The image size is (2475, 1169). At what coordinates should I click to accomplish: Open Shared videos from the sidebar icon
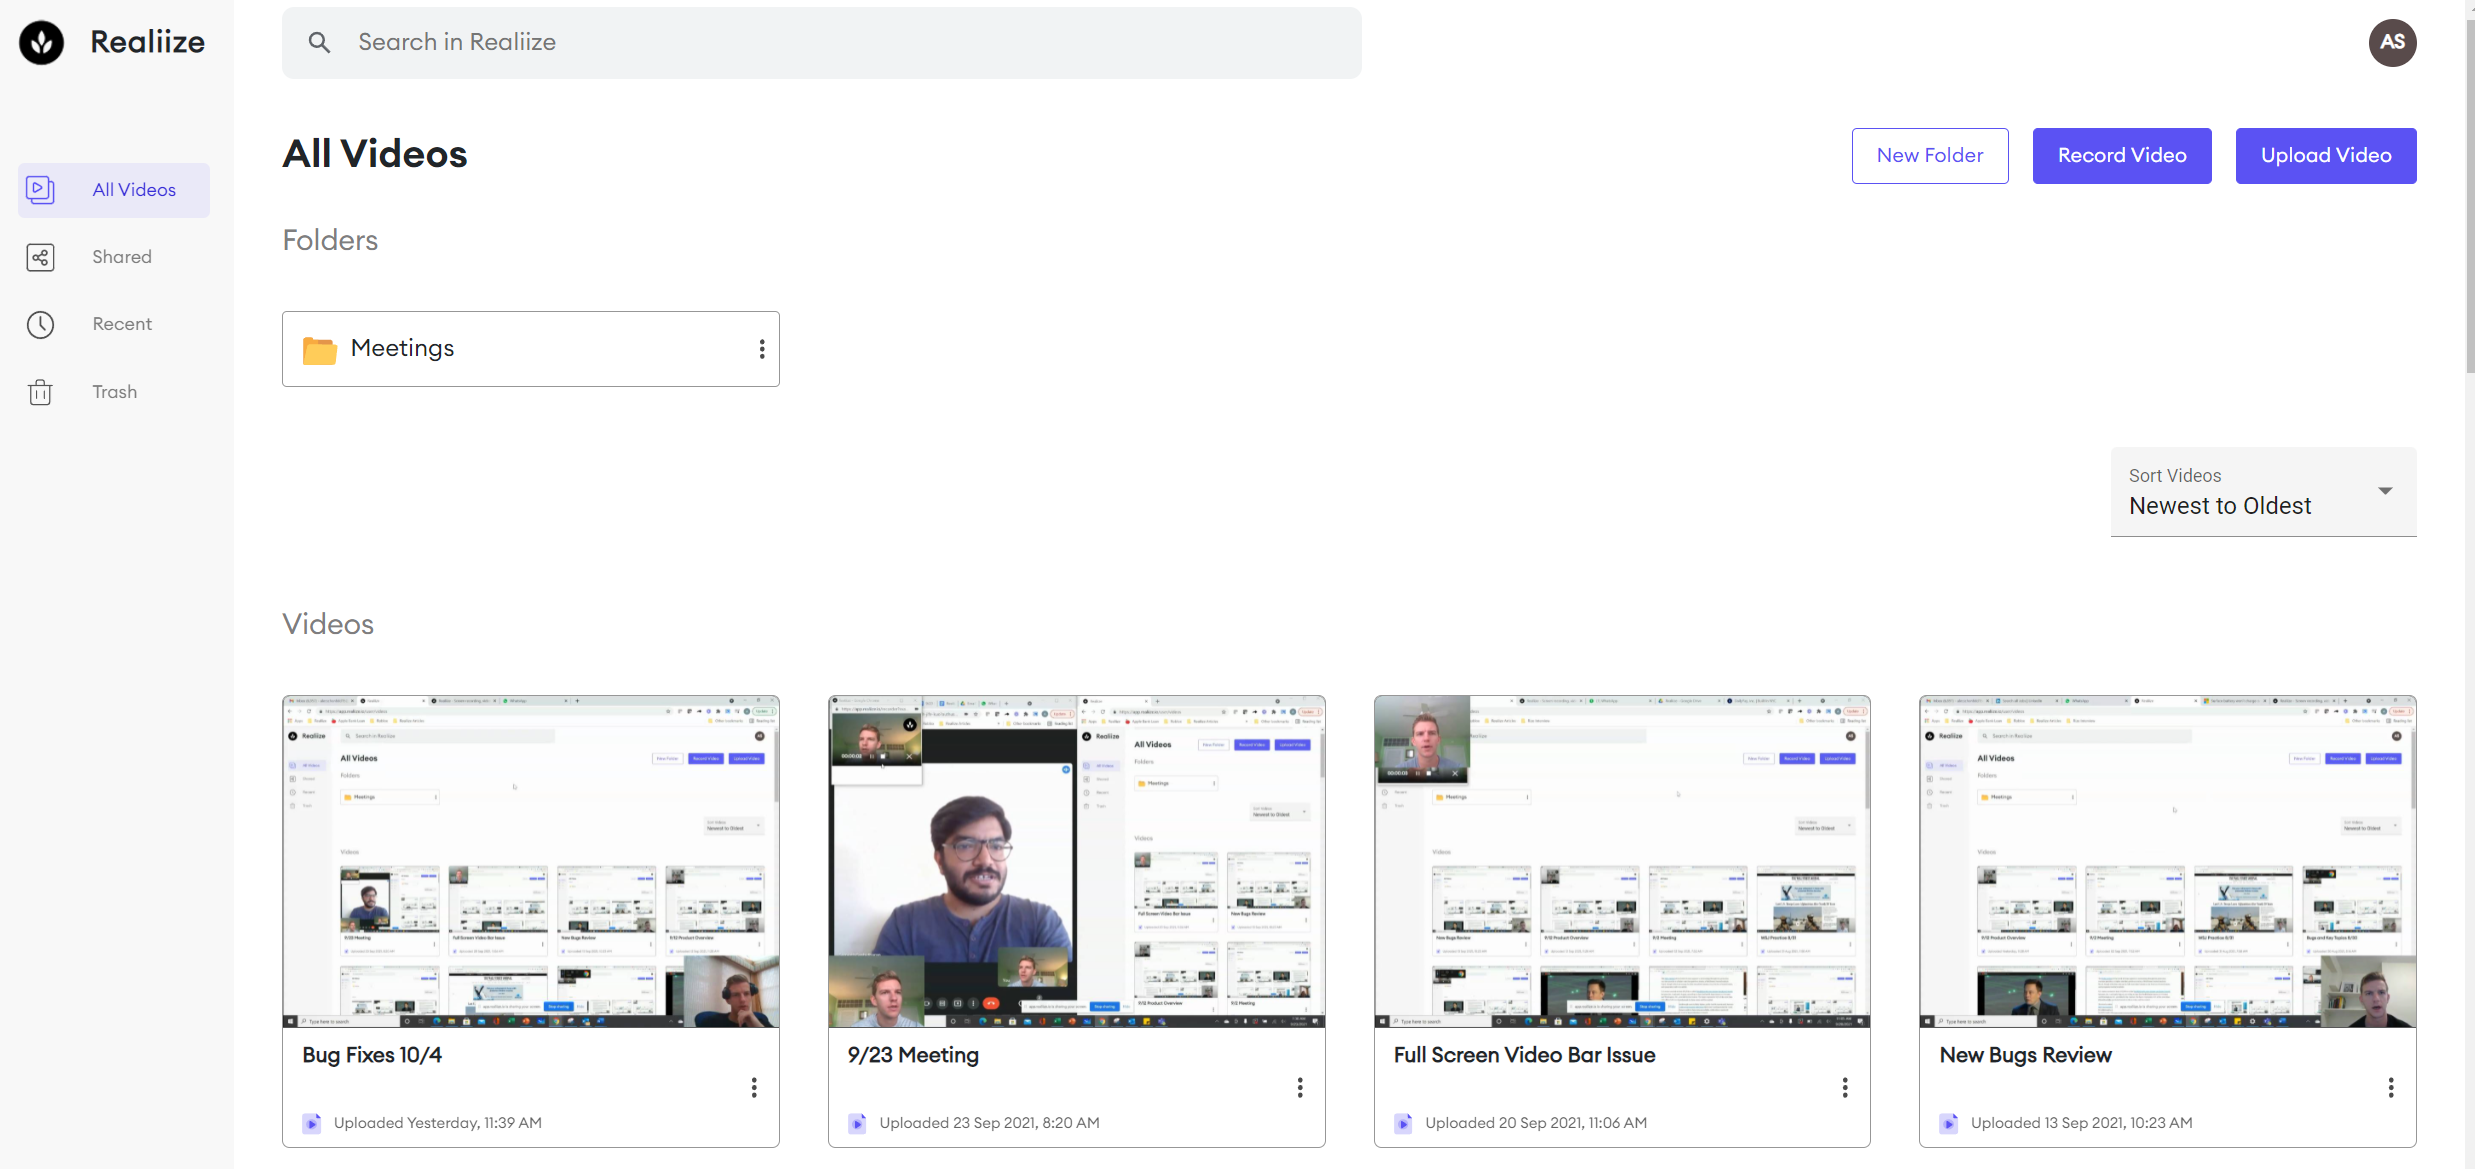40,257
